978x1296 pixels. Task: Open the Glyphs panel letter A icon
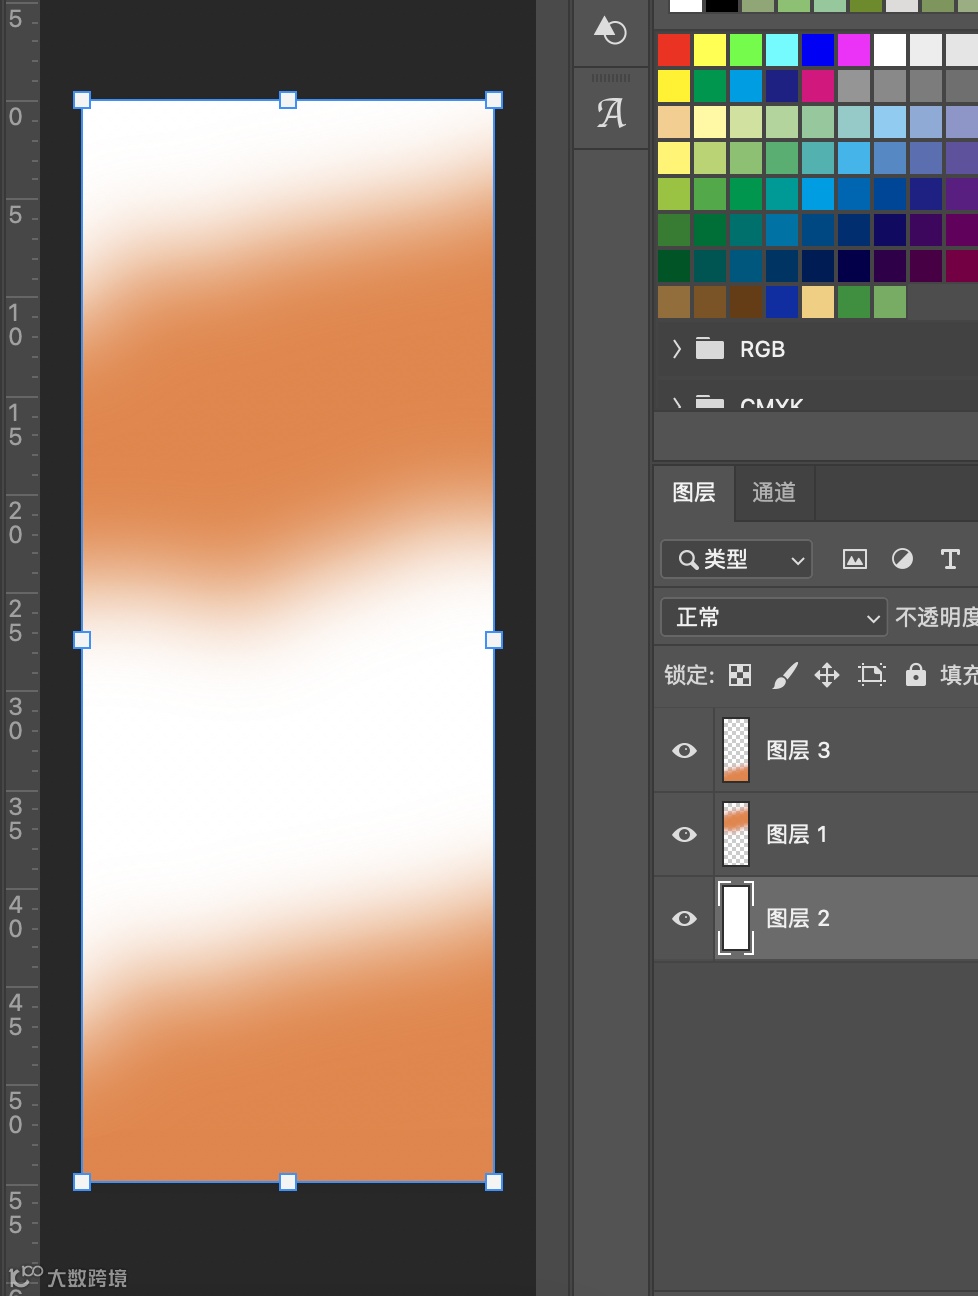pyautogui.click(x=611, y=113)
